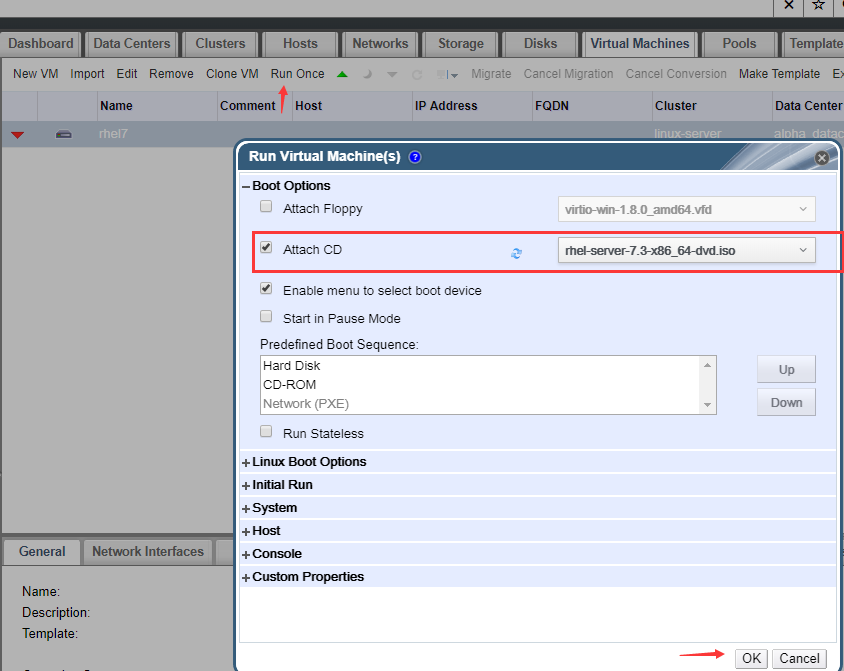This screenshot has width=844, height=671.
Task: Open the Data Centers tab
Action: click(132, 44)
